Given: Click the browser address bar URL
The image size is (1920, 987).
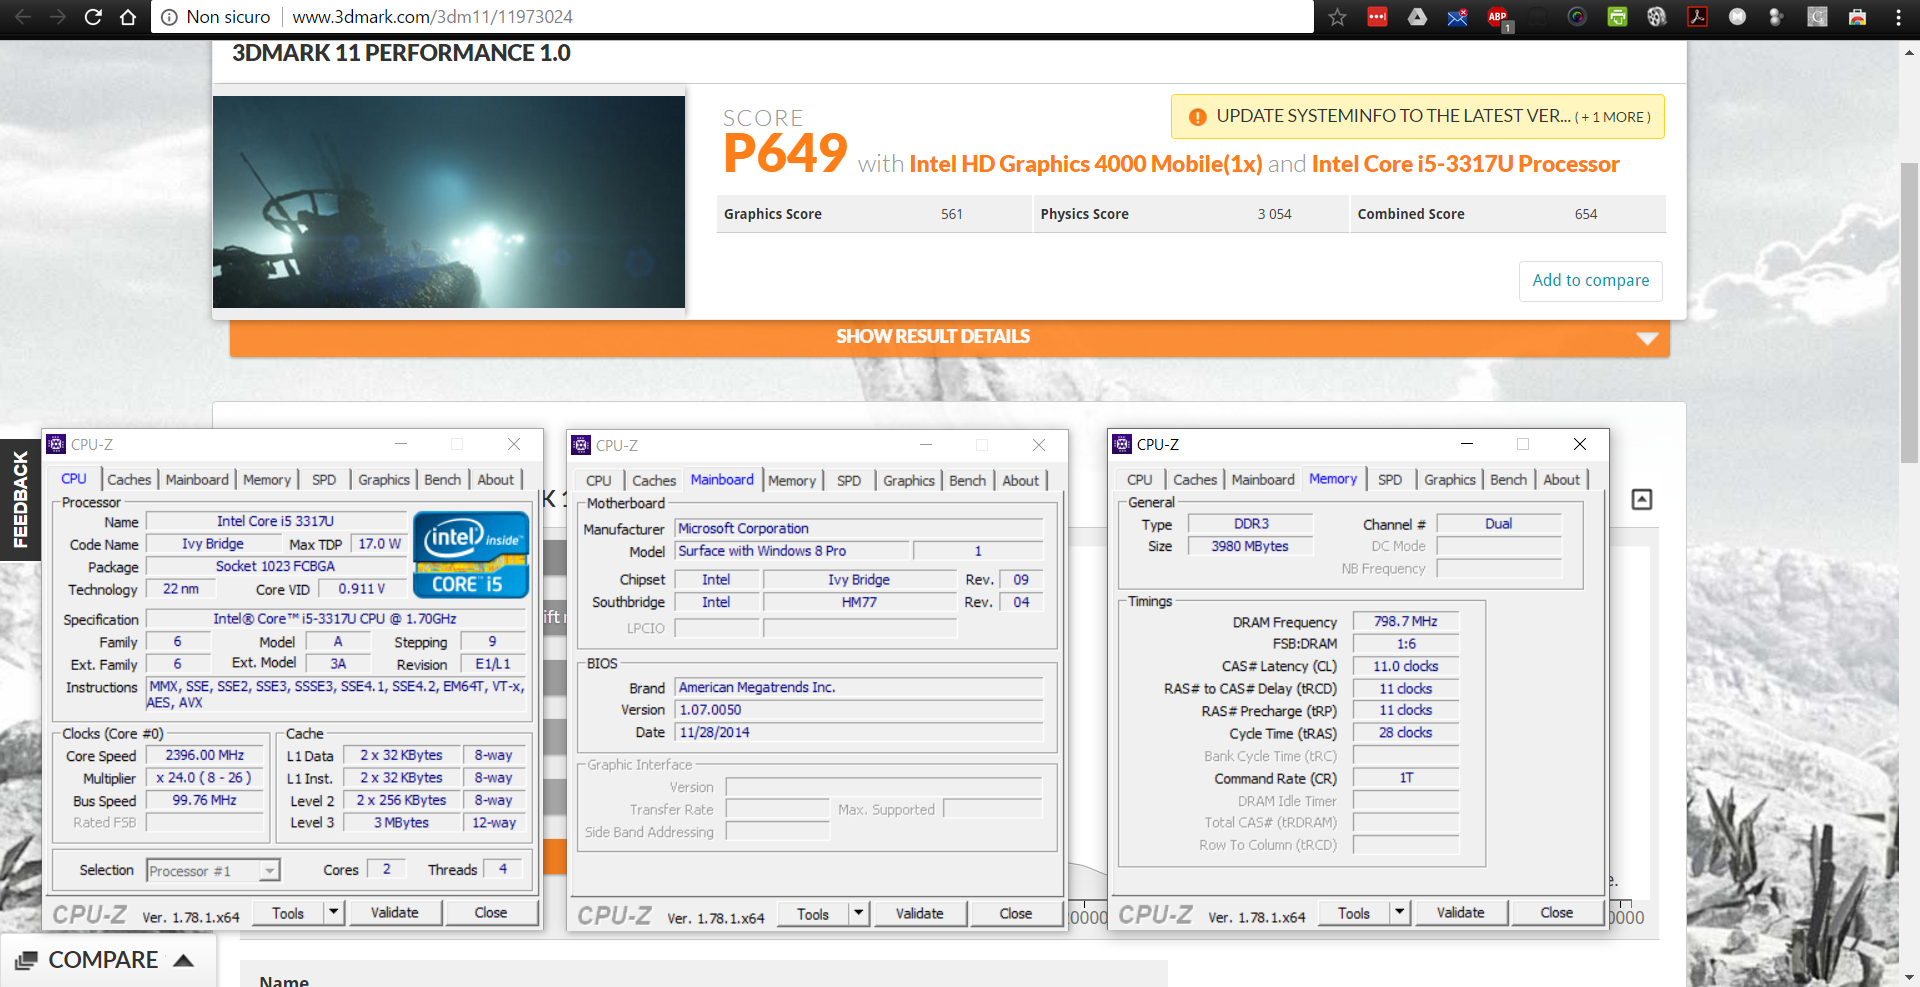Looking at the screenshot, I should tap(433, 17).
